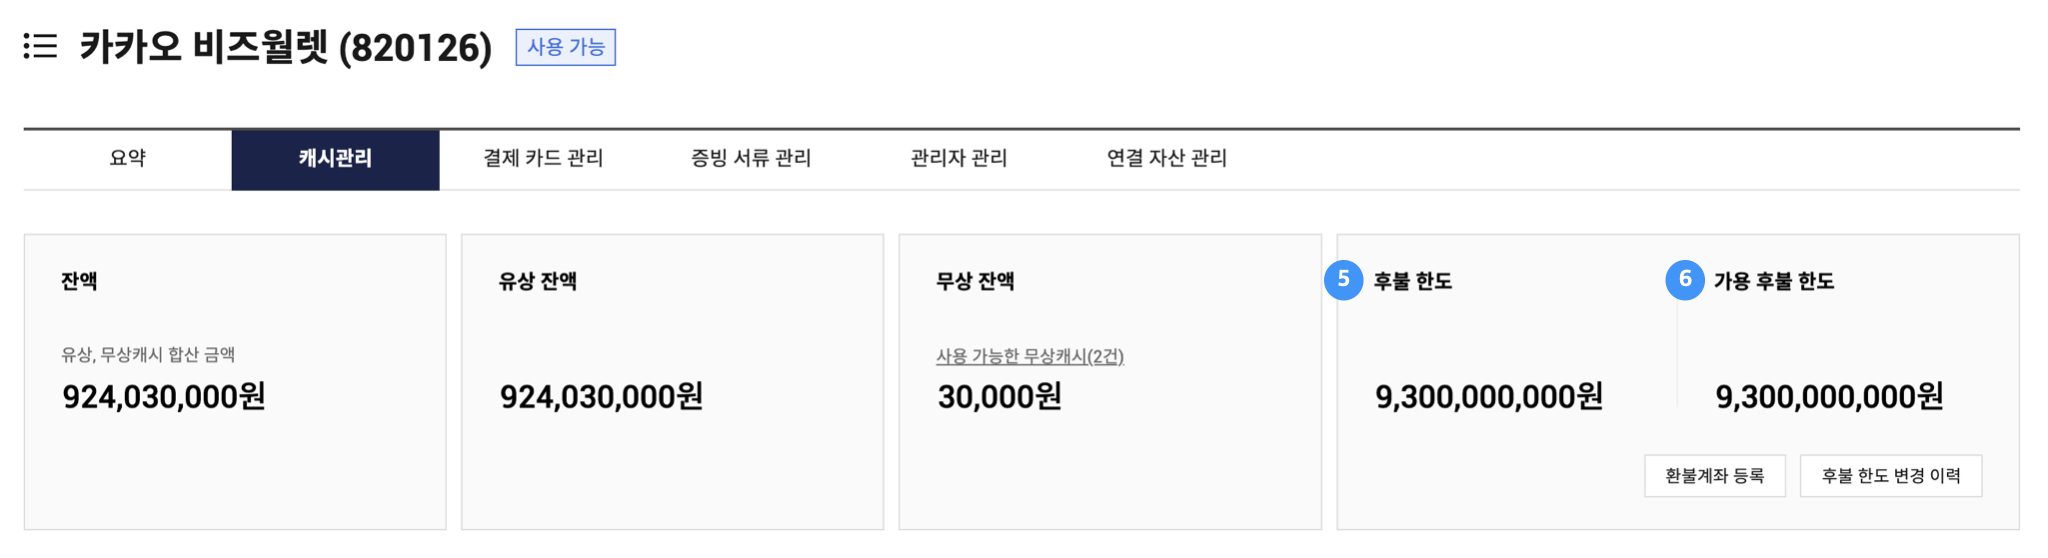Click the 가용 후불 한도 label
The width and height of the screenshot is (2048, 558).
(x=1774, y=282)
